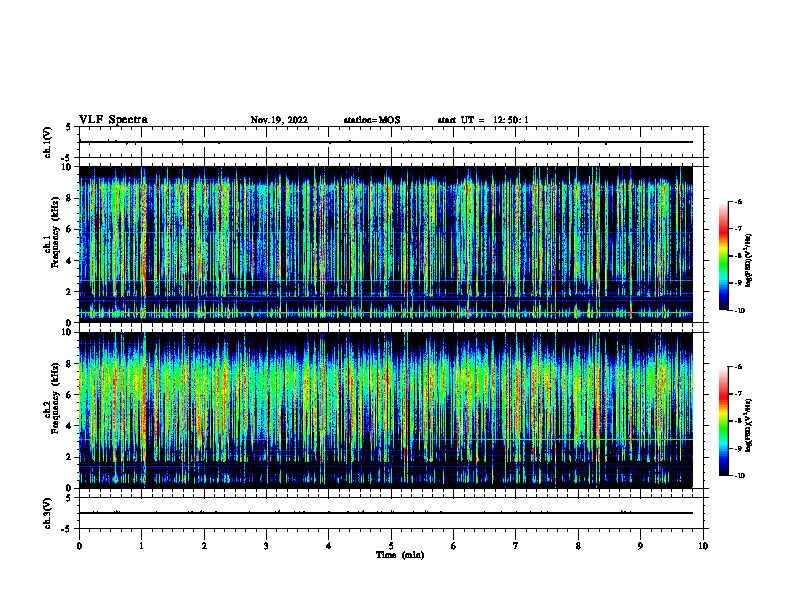
Task: Click the "4" tick on the time axis
Action: (x=329, y=546)
